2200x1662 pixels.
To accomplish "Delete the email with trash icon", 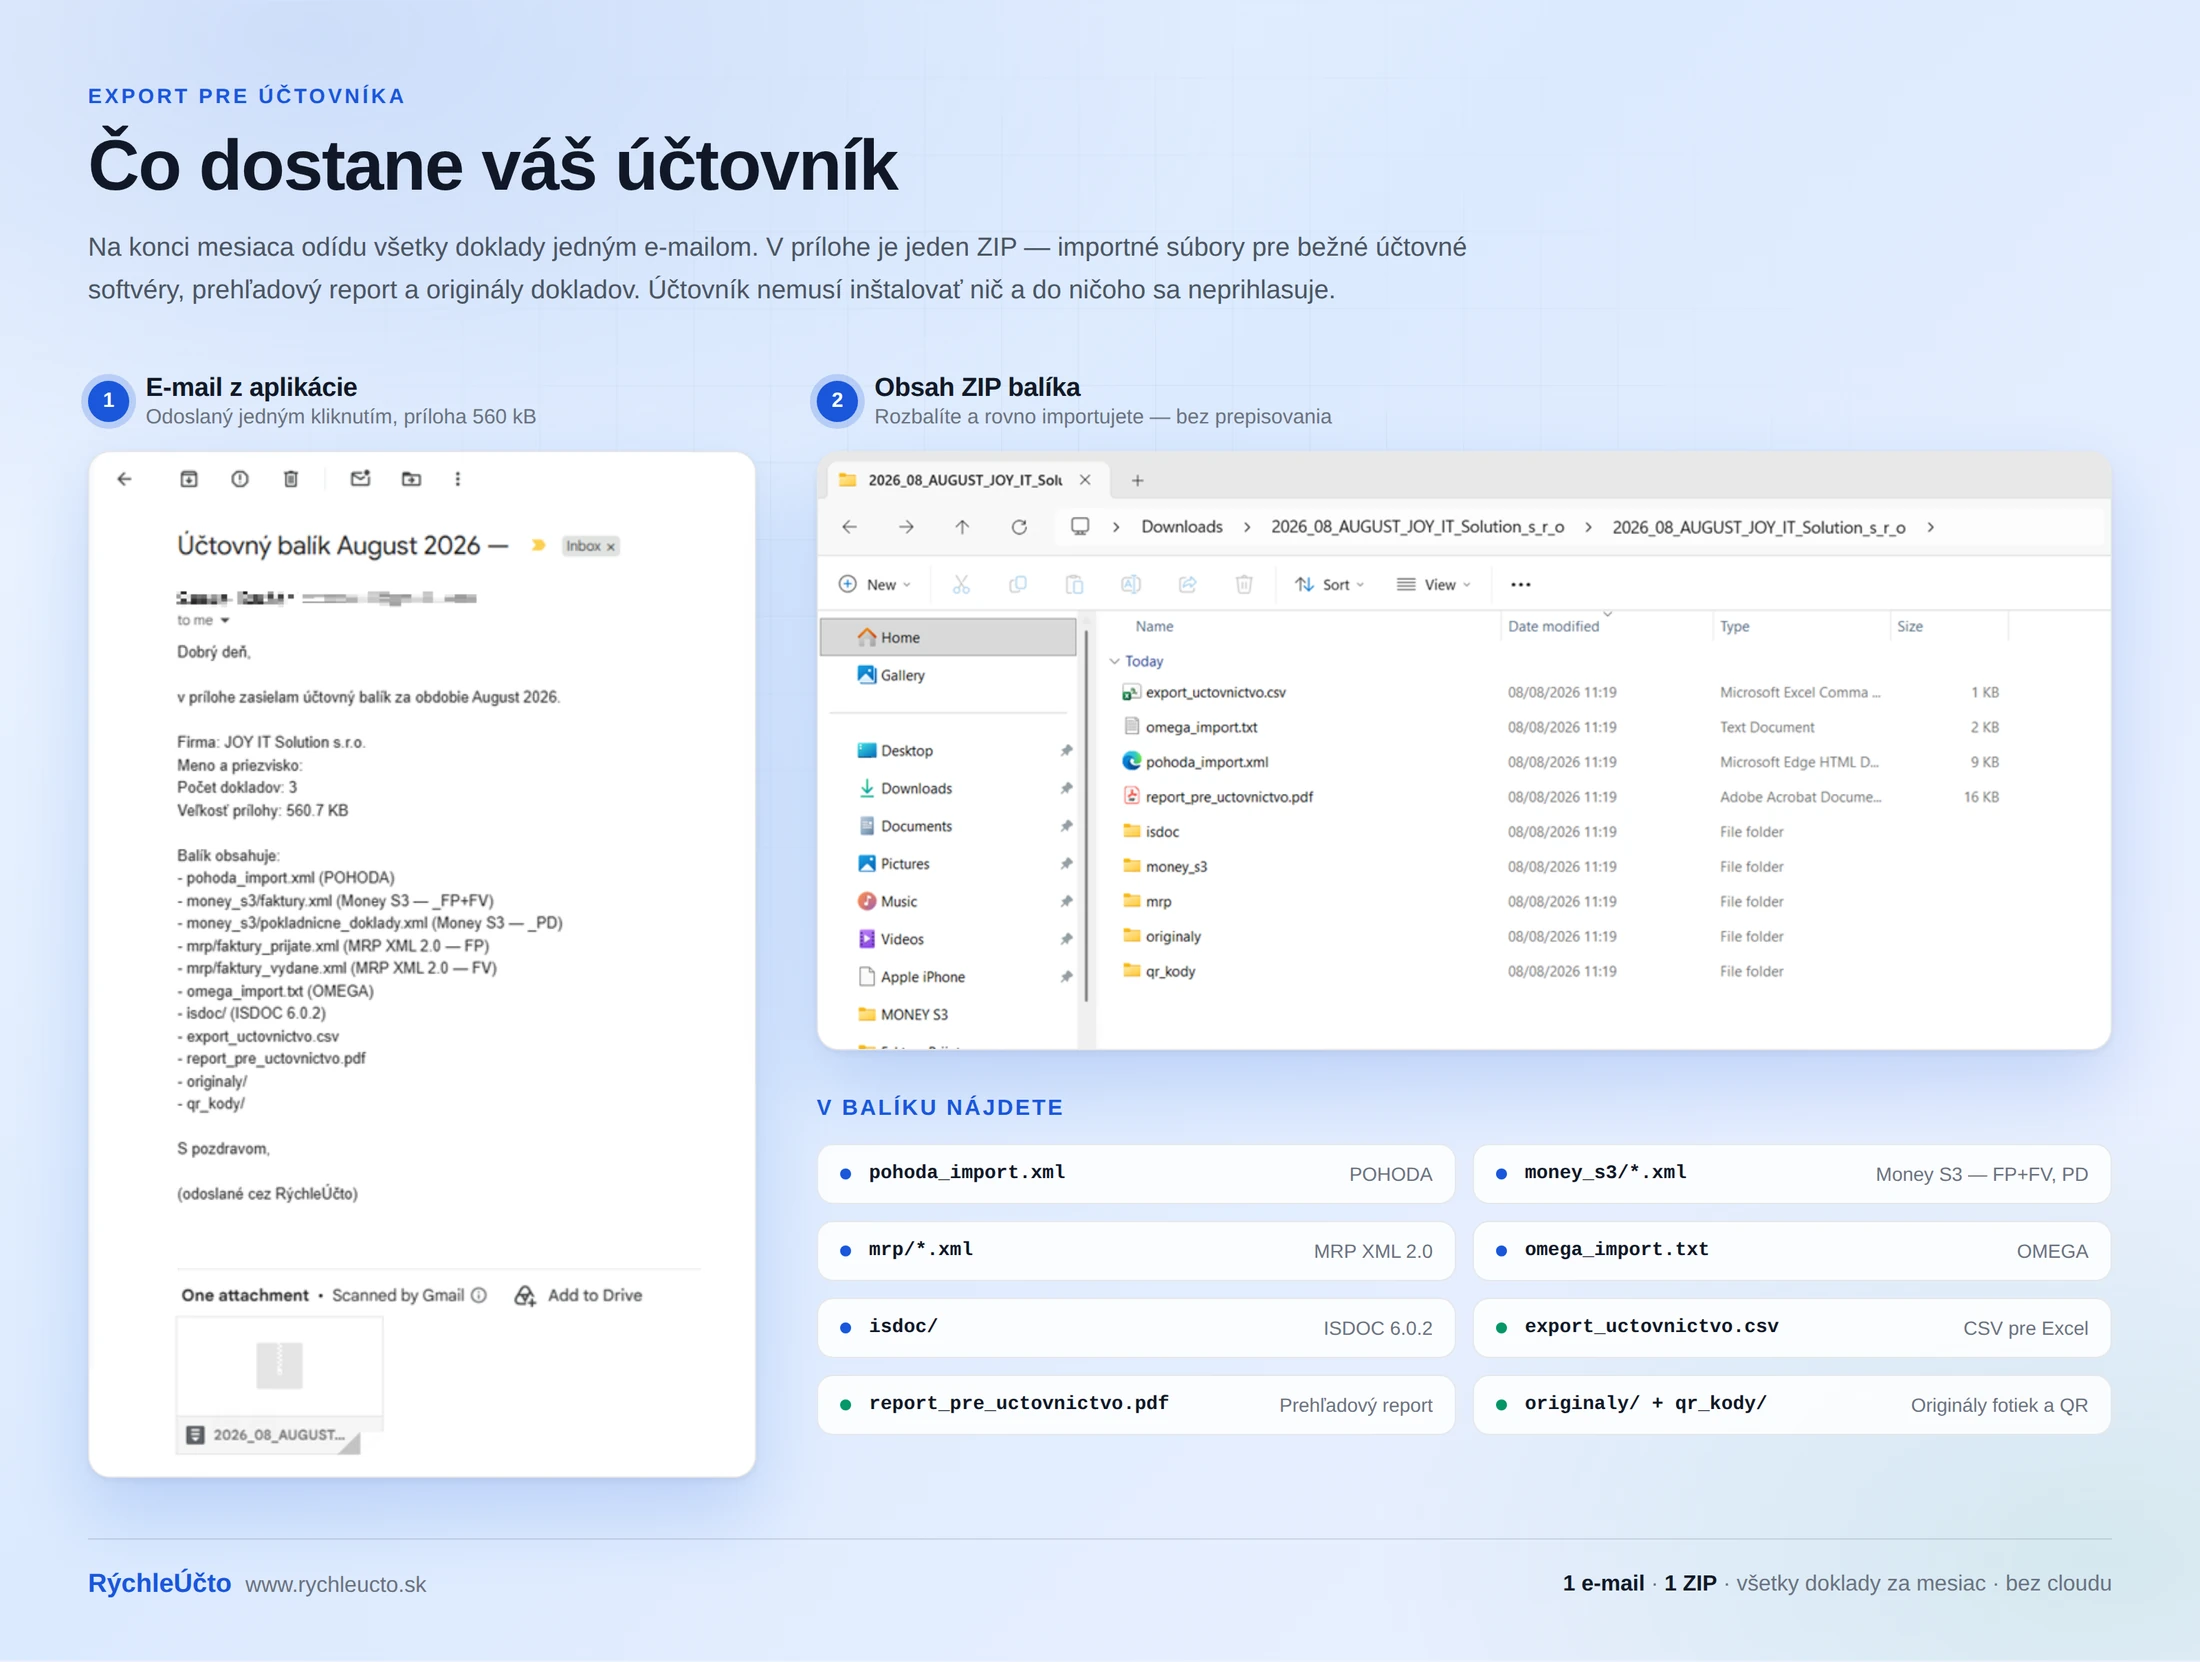I will click(291, 479).
